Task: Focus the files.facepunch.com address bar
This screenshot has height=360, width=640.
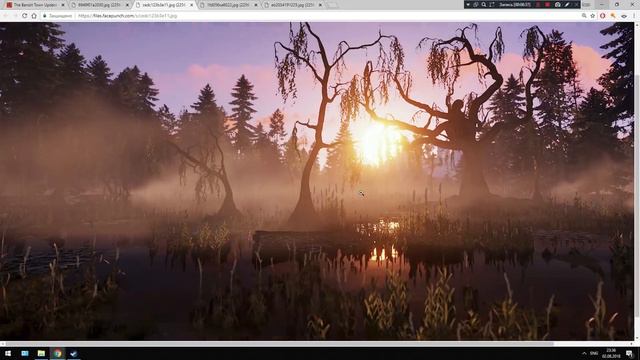Action: point(310,16)
